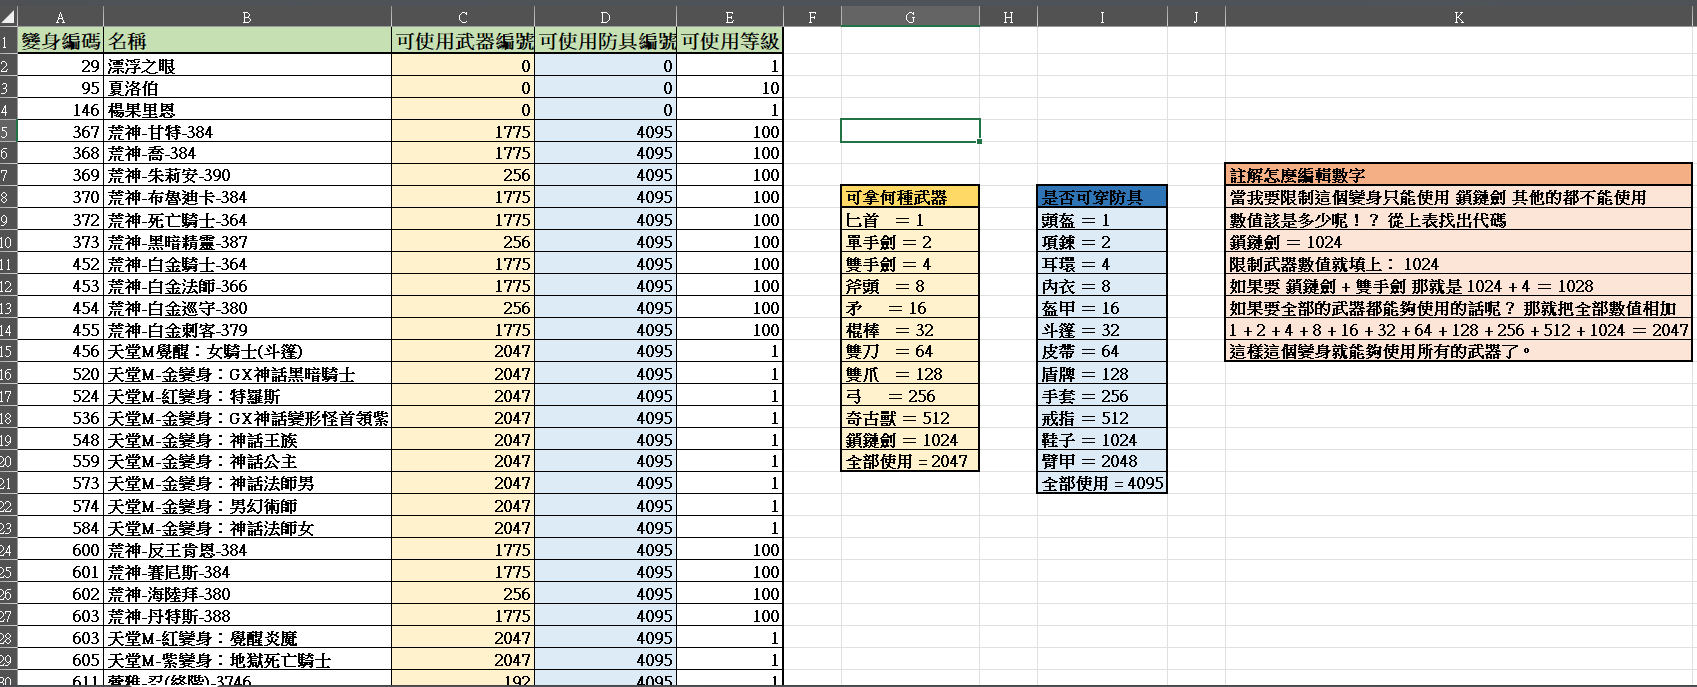Select cell 荒神-丹特斯-388
Image resolution: width=1697 pixels, height=687 pixels.
point(247,616)
